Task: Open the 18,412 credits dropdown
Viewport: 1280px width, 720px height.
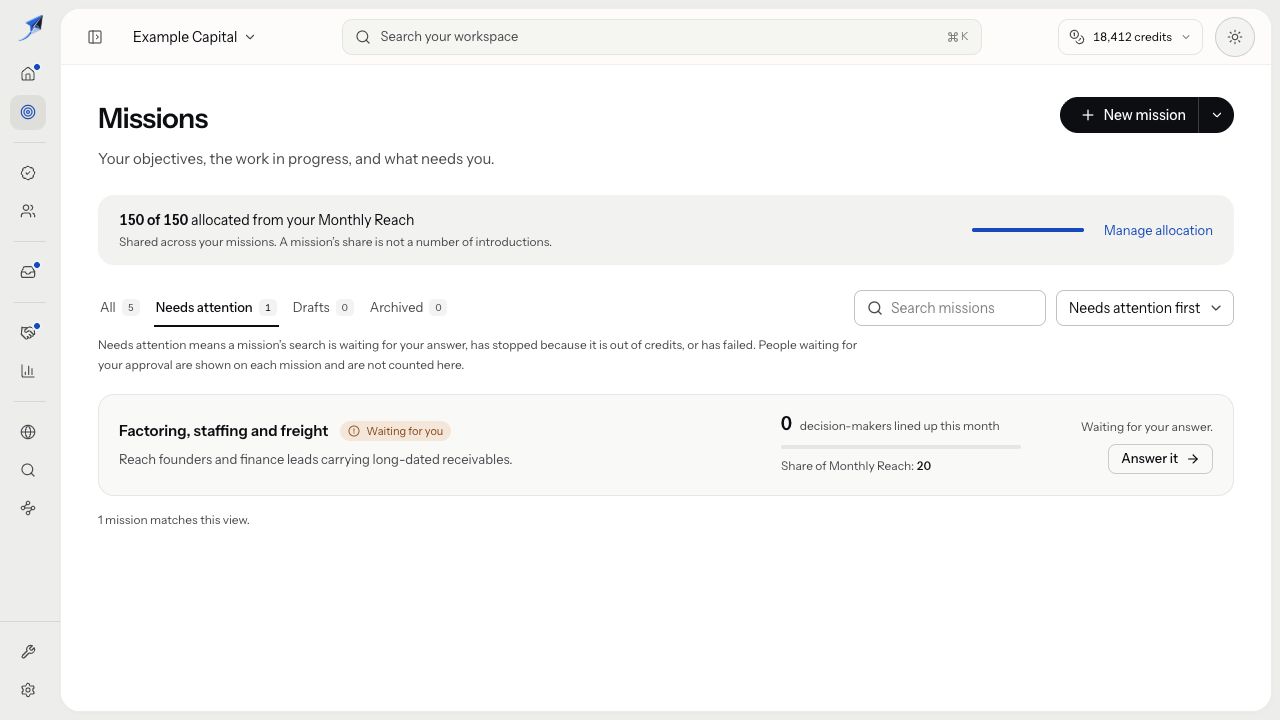Action: tap(1130, 37)
